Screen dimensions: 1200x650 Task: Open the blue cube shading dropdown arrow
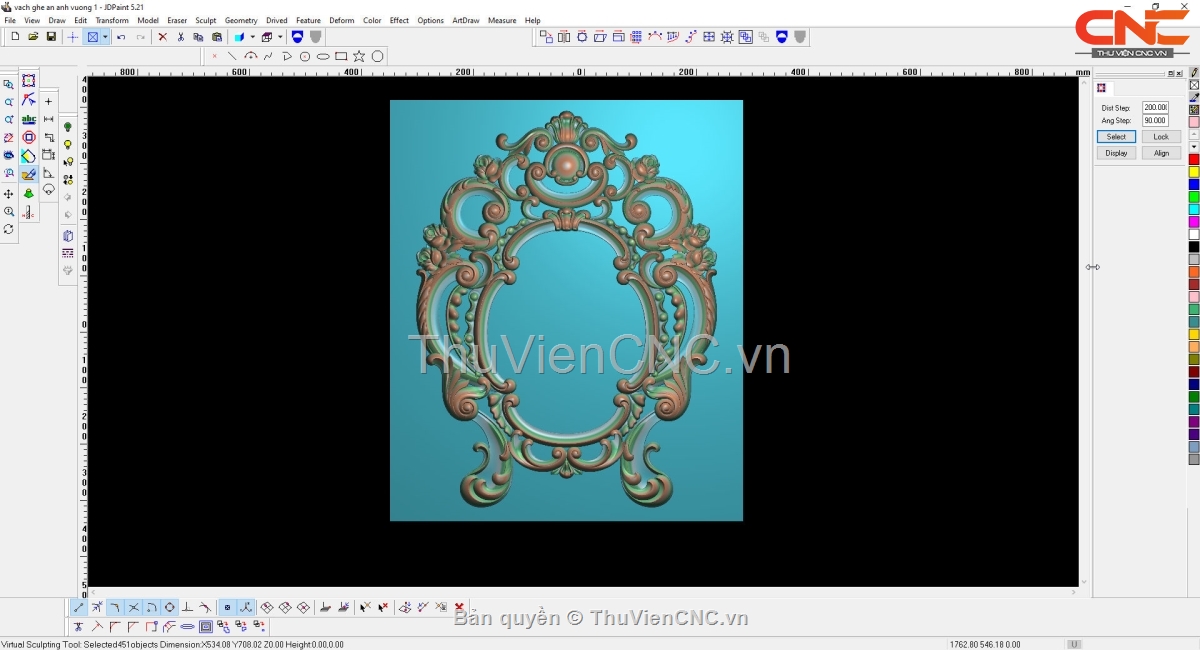tap(252, 37)
